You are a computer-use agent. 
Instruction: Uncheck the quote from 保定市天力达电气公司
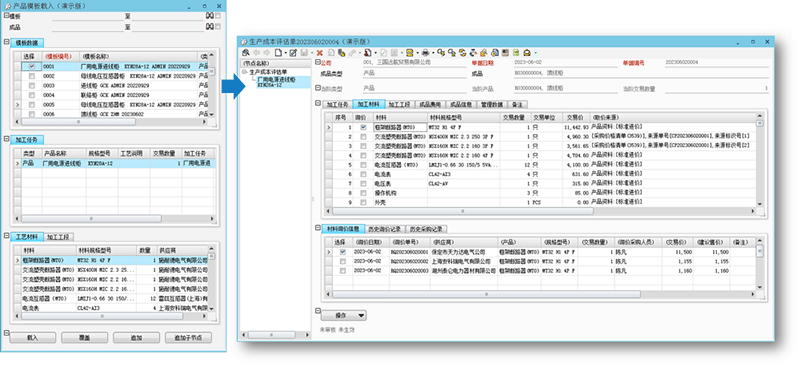pos(342,252)
